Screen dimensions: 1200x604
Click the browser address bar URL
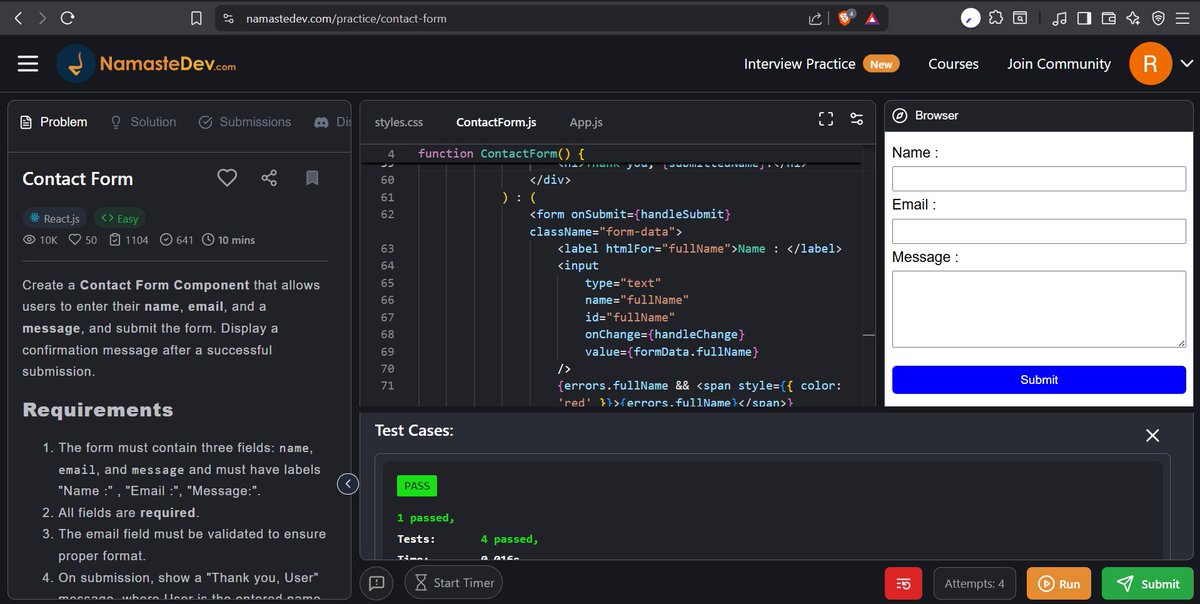[347, 18]
